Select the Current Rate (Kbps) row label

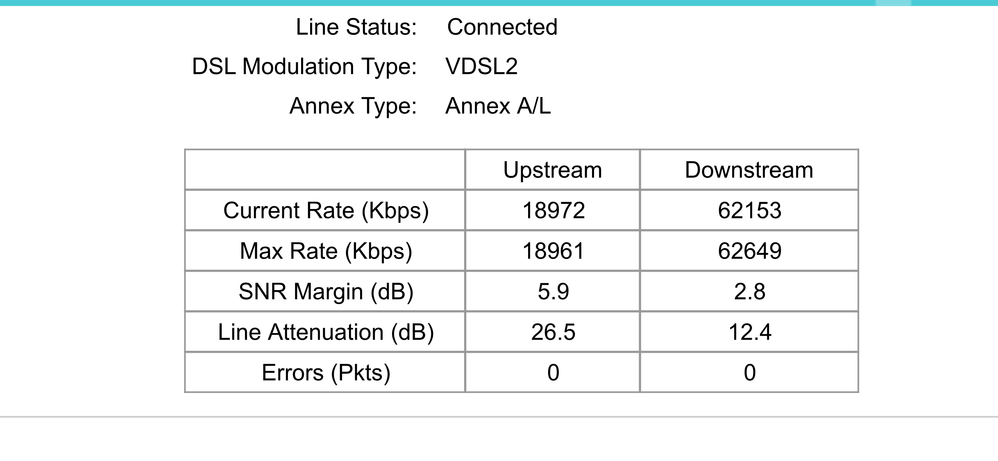325,211
